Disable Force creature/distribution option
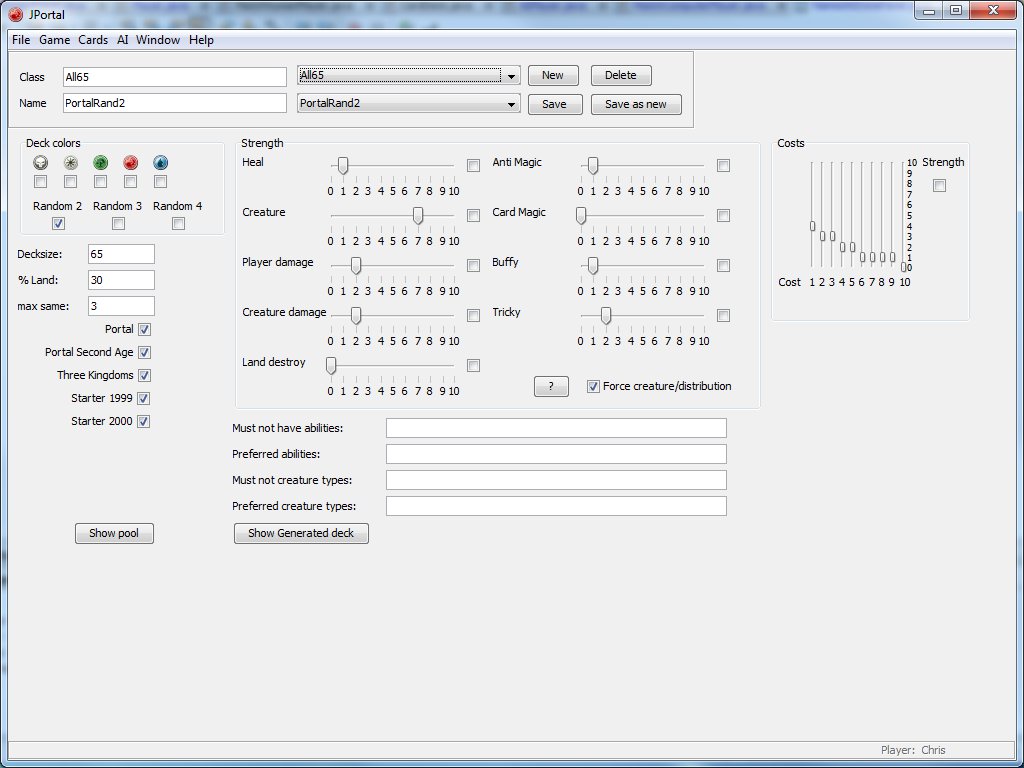 593,386
